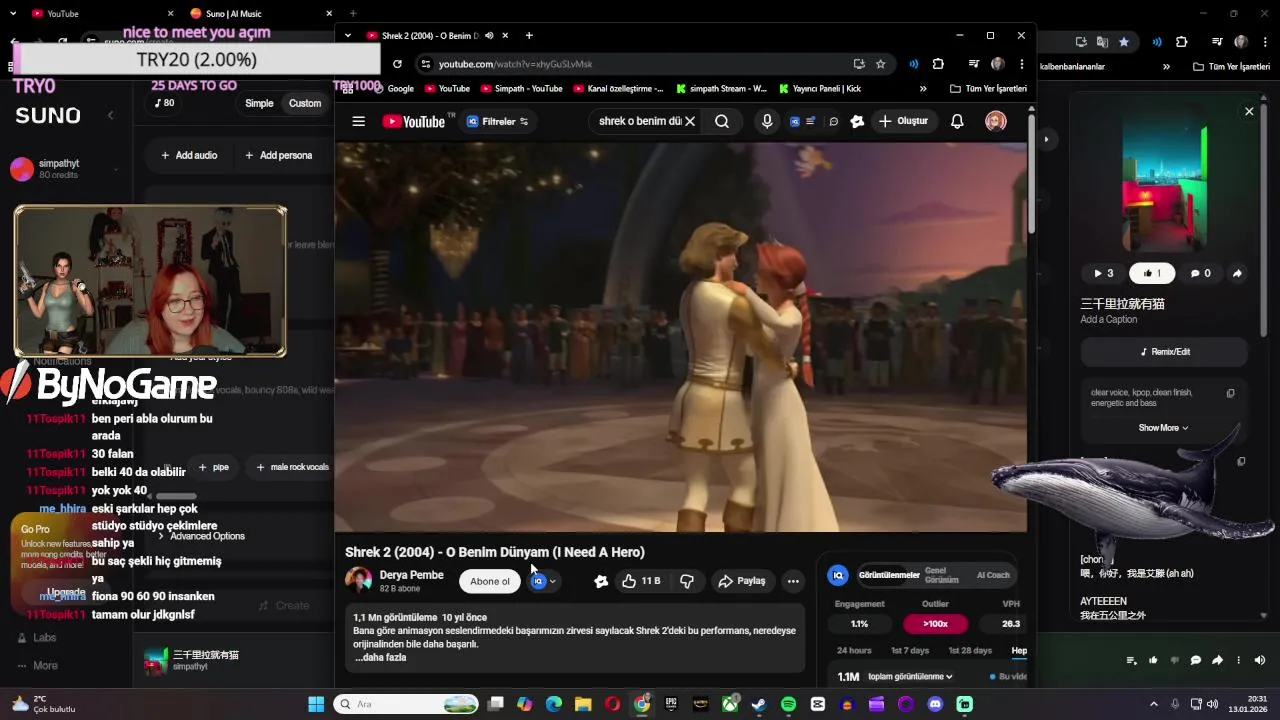Open the Filtreler filter button
Image resolution: width=1280 pixels, height=720 pixels.
(x=498, y=121)
